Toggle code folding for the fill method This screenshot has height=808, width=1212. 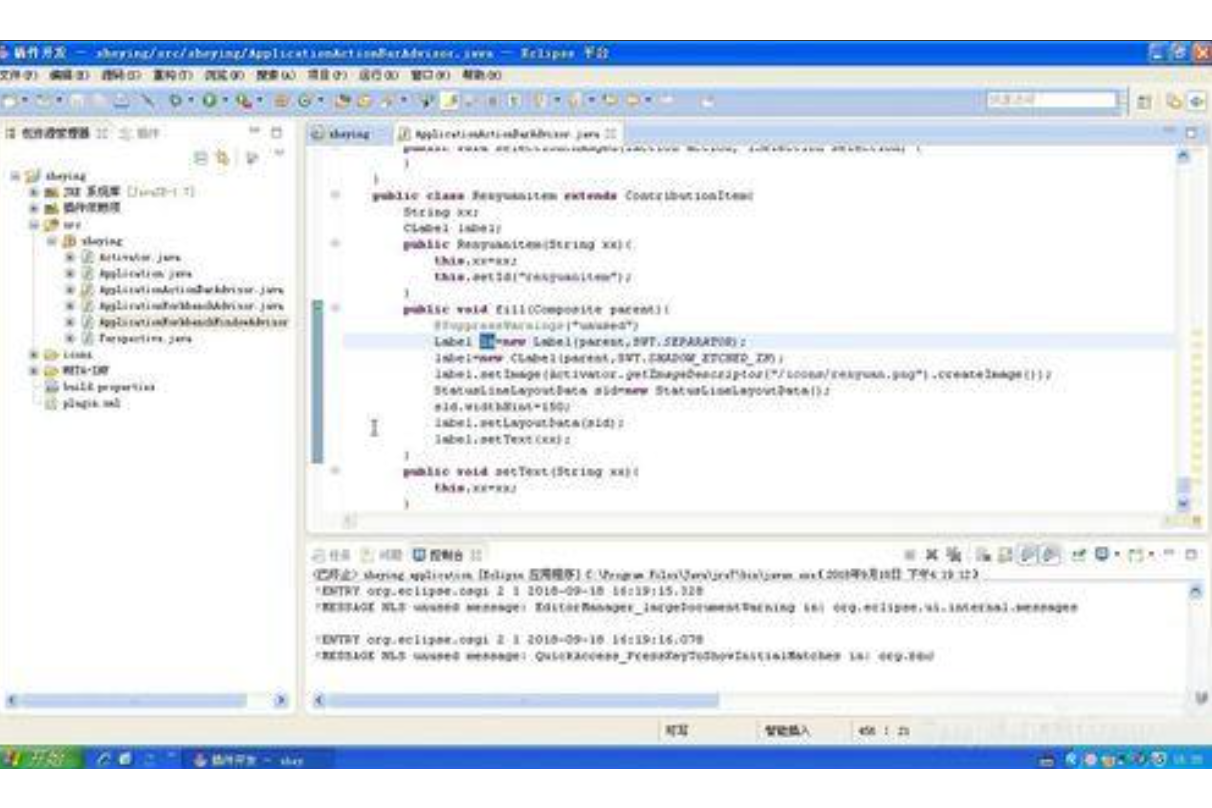pyautogui.click(x=334, y=310)
